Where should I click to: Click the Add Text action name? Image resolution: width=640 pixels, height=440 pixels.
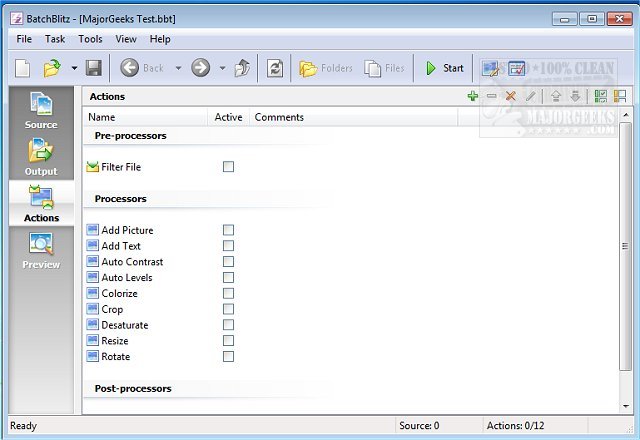[121, 246]
